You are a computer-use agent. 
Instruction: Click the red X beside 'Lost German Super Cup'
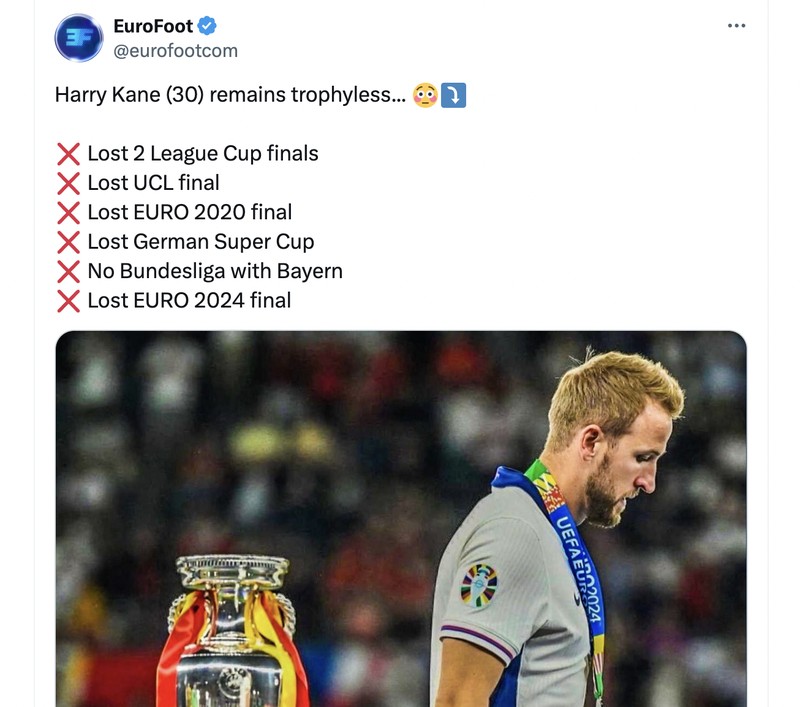click(x=67, y=241)
